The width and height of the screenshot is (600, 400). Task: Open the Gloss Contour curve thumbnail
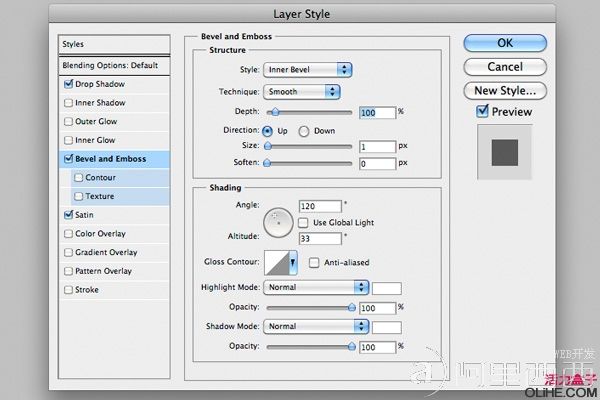(x=277, y=263)
